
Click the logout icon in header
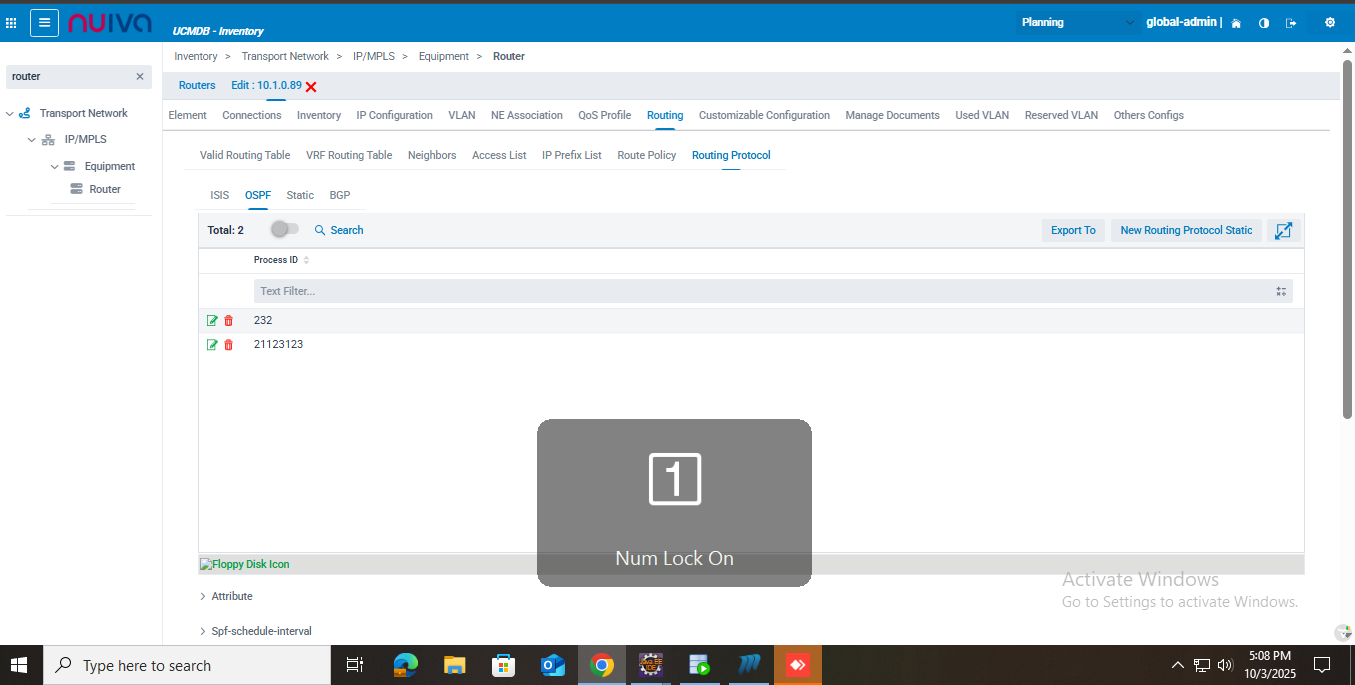coord(1291,23)
